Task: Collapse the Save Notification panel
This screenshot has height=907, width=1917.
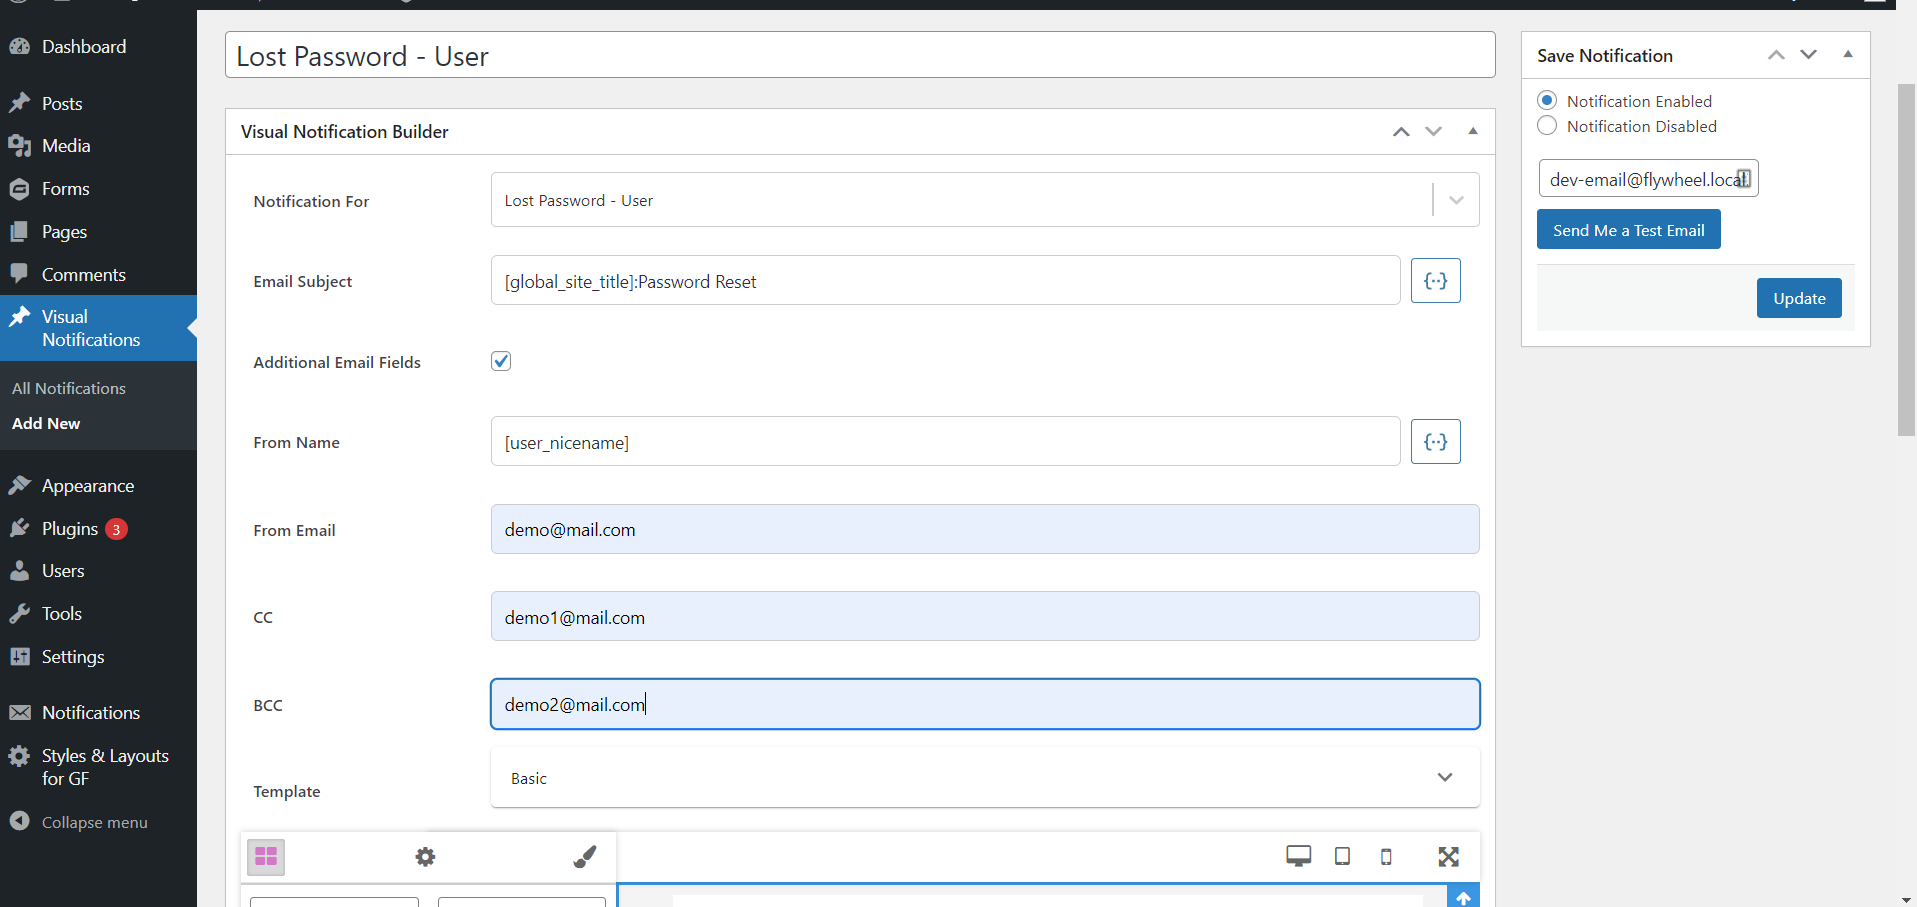Action: [x=1847, y=54]
